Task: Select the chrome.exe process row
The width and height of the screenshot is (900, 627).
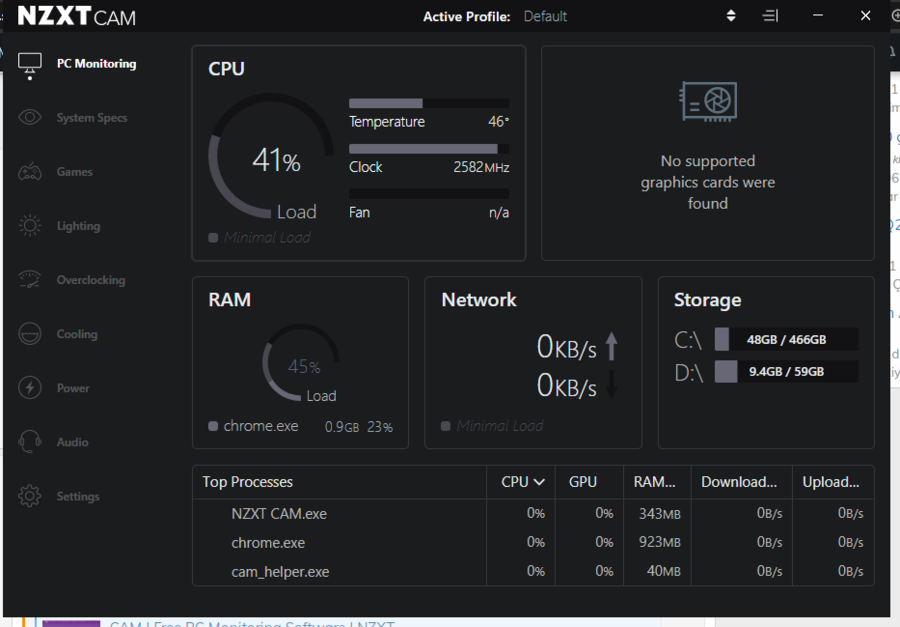Action: (268, 543)
